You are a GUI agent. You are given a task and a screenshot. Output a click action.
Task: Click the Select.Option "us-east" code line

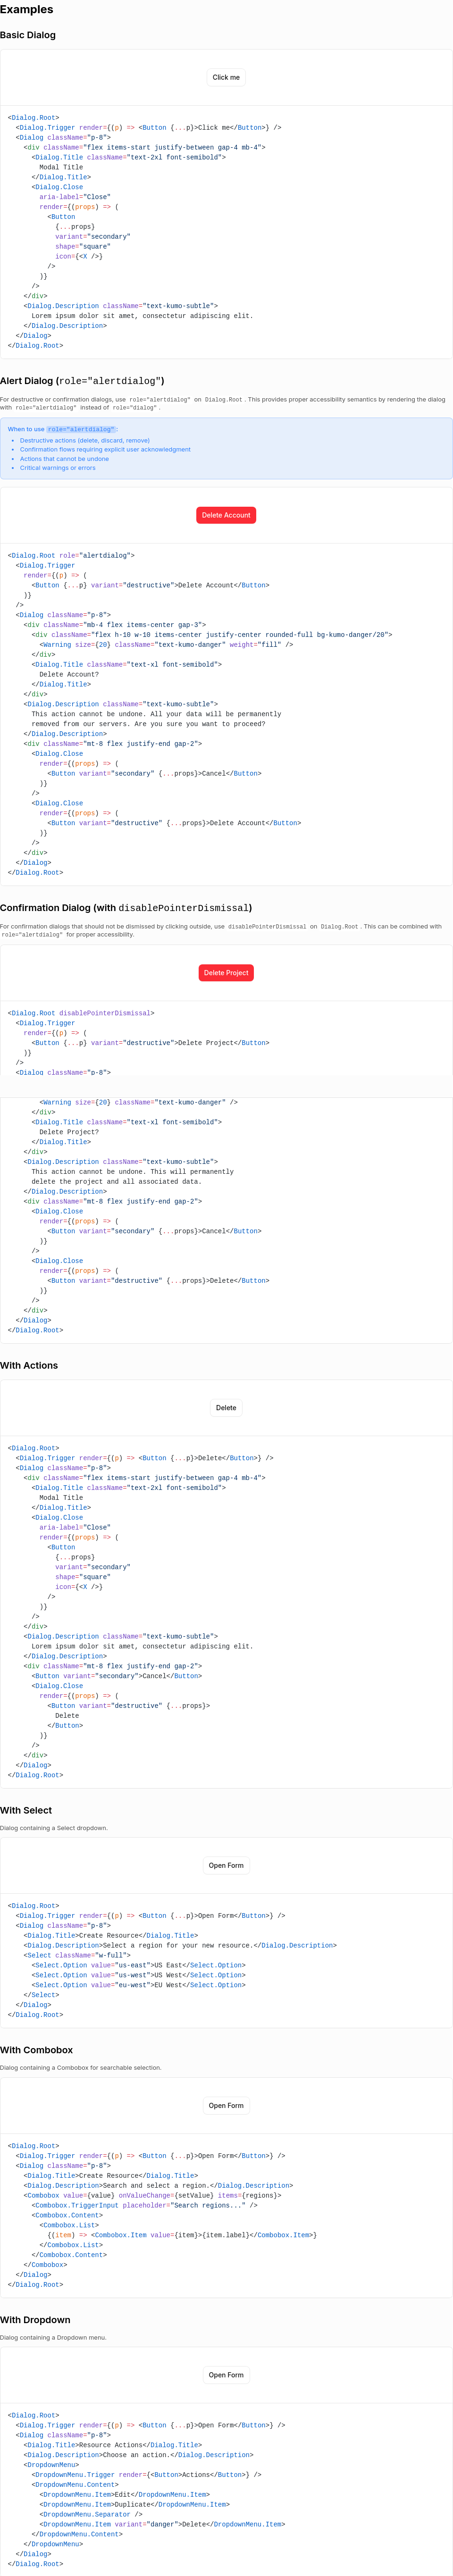pos(138,1965)
